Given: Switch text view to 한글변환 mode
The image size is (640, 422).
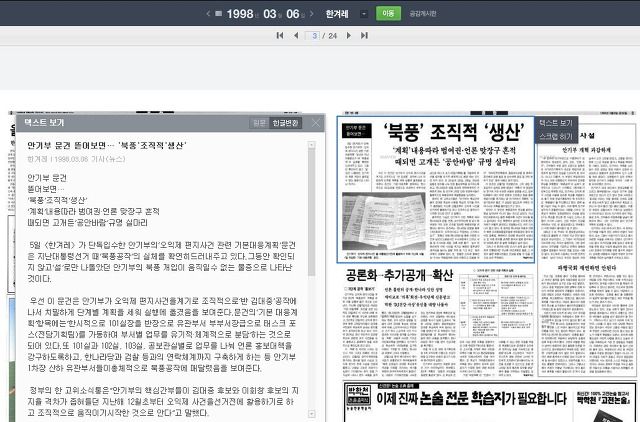Looking at the screenshot, I should [x=285, y=123].
